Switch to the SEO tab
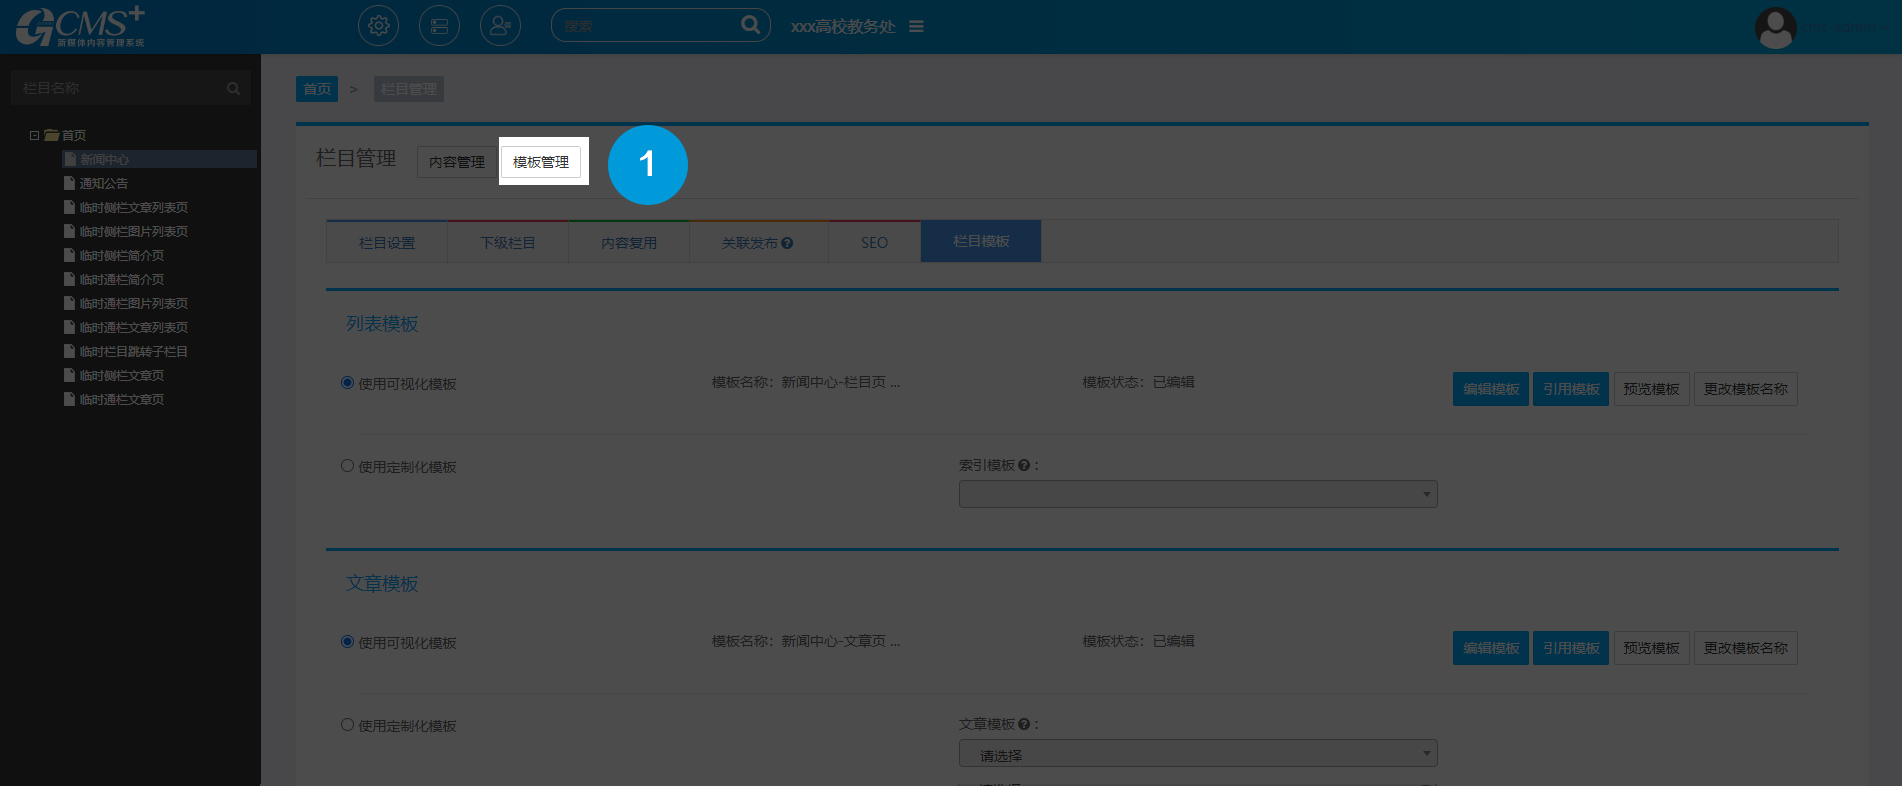The width and height of the screenshot is (1902, 786). coord(874,243)
